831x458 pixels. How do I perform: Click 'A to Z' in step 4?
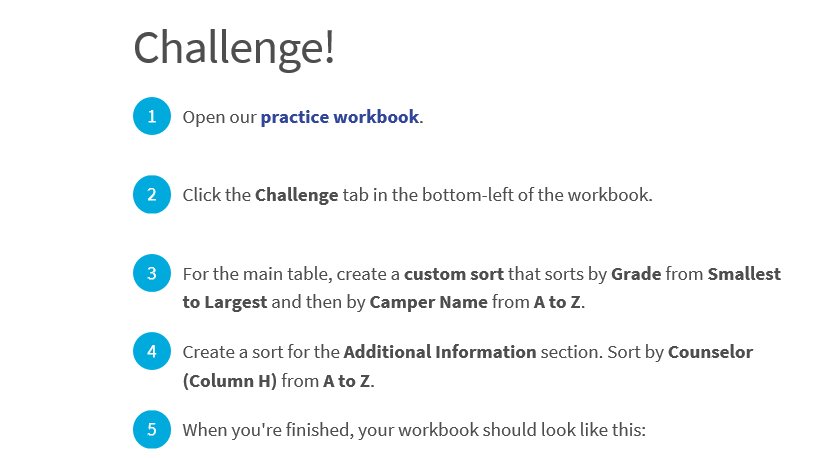pos(347,381)
